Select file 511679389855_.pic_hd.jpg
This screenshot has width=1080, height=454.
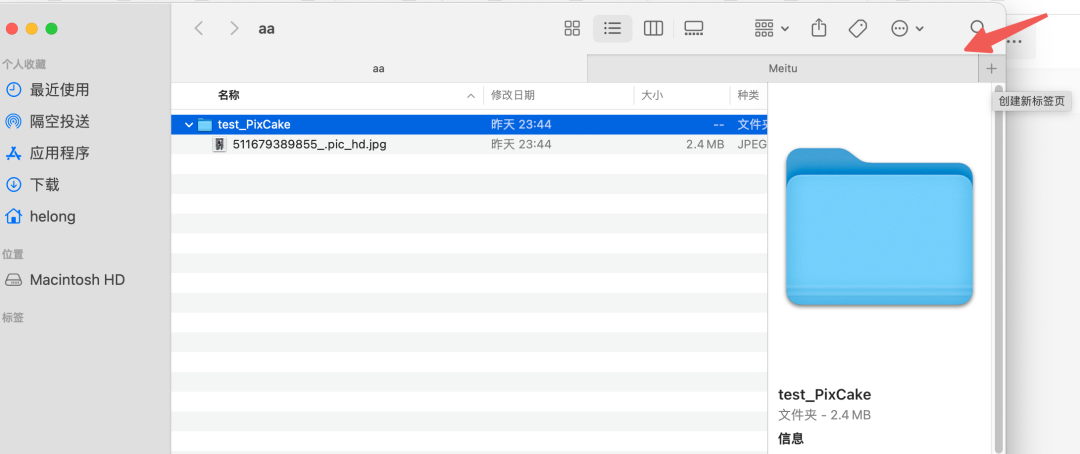coord(309,144)
